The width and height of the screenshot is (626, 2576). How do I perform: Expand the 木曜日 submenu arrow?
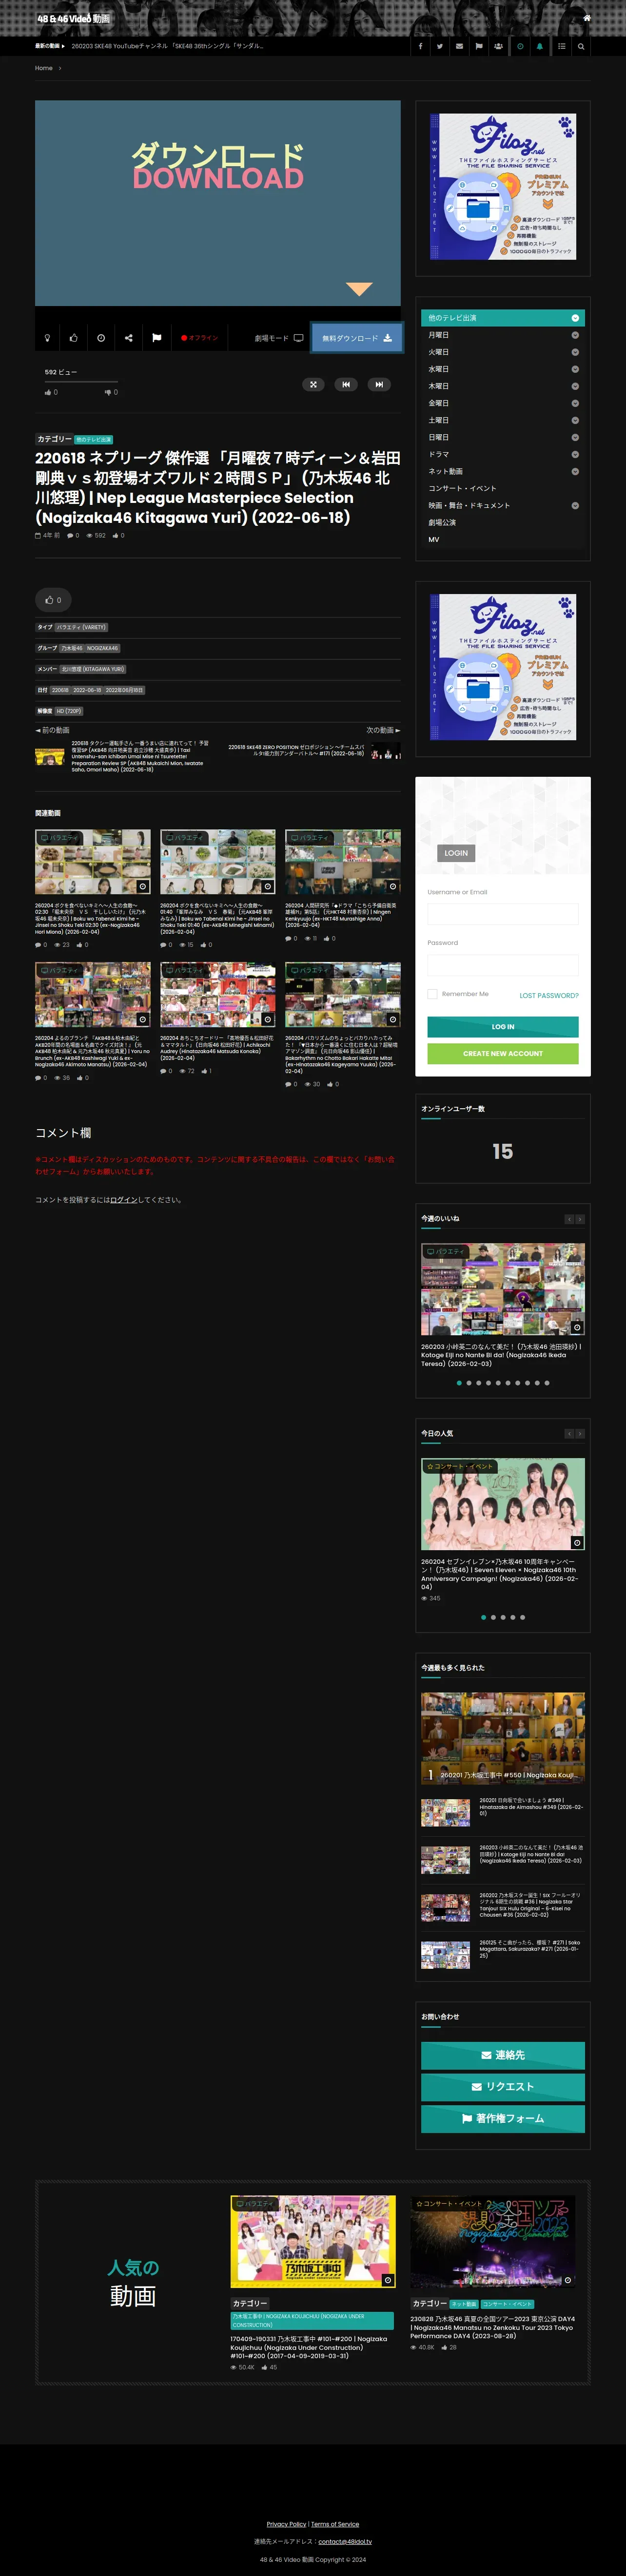click(x=575, y=386)
